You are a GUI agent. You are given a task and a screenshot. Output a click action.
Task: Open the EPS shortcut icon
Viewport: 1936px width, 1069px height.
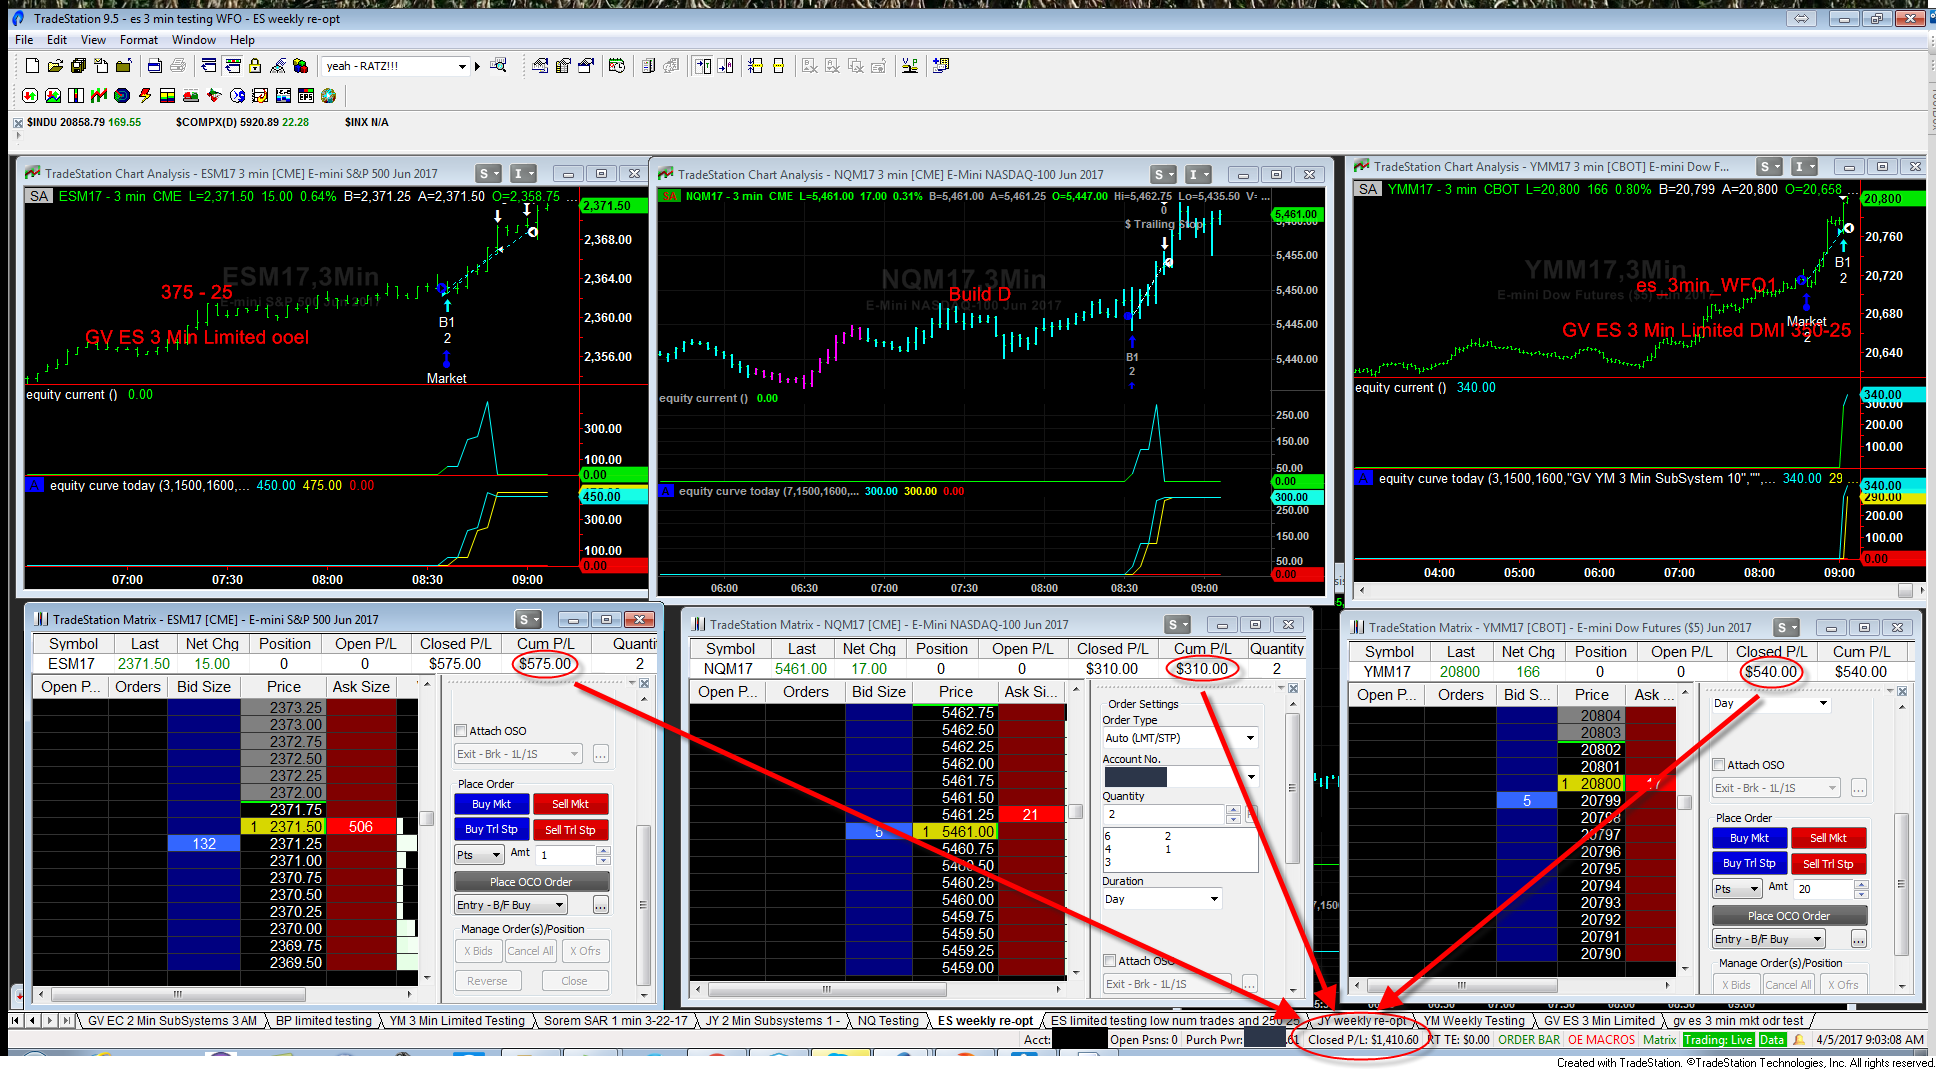coord(306,96)
